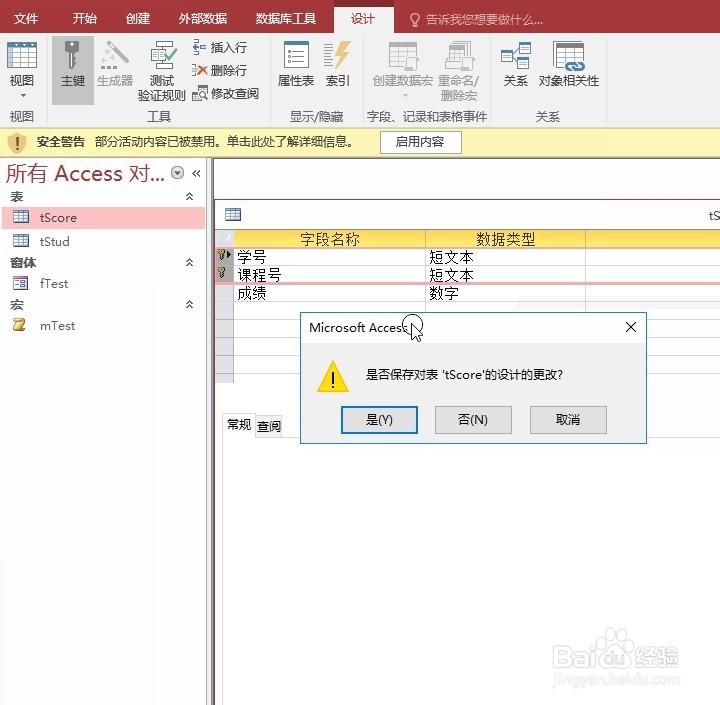This screenshot has height=705, width=720.
Task: Click the 数字 data type cell
Action: pos(505,293)
